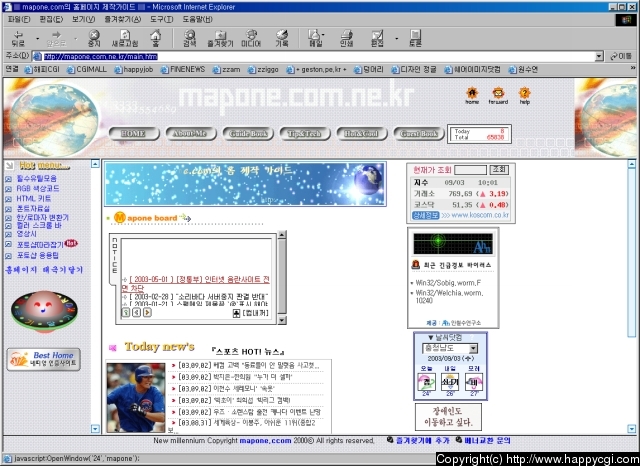The height and width of the screenshot is (466, 640).
Task: Click tomorrow's weather icon in the weather widget
Action: pos(450,382)
